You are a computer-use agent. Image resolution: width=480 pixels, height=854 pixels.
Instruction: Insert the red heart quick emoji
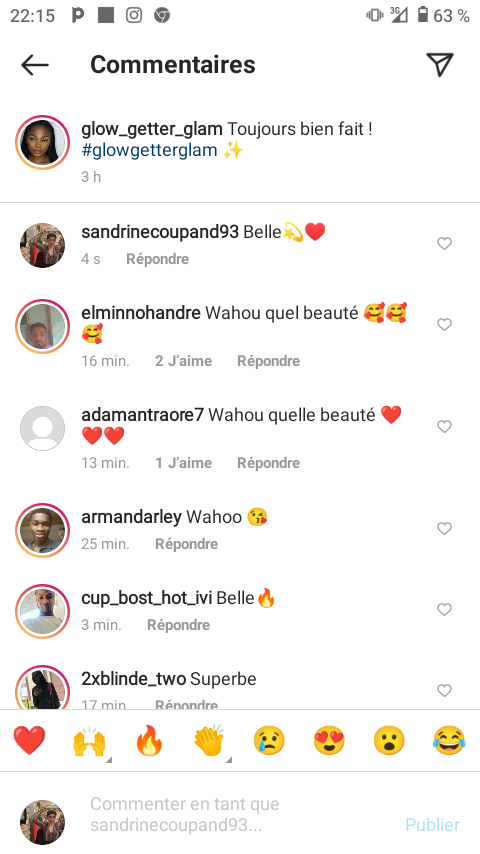click(x=29, y=740)
